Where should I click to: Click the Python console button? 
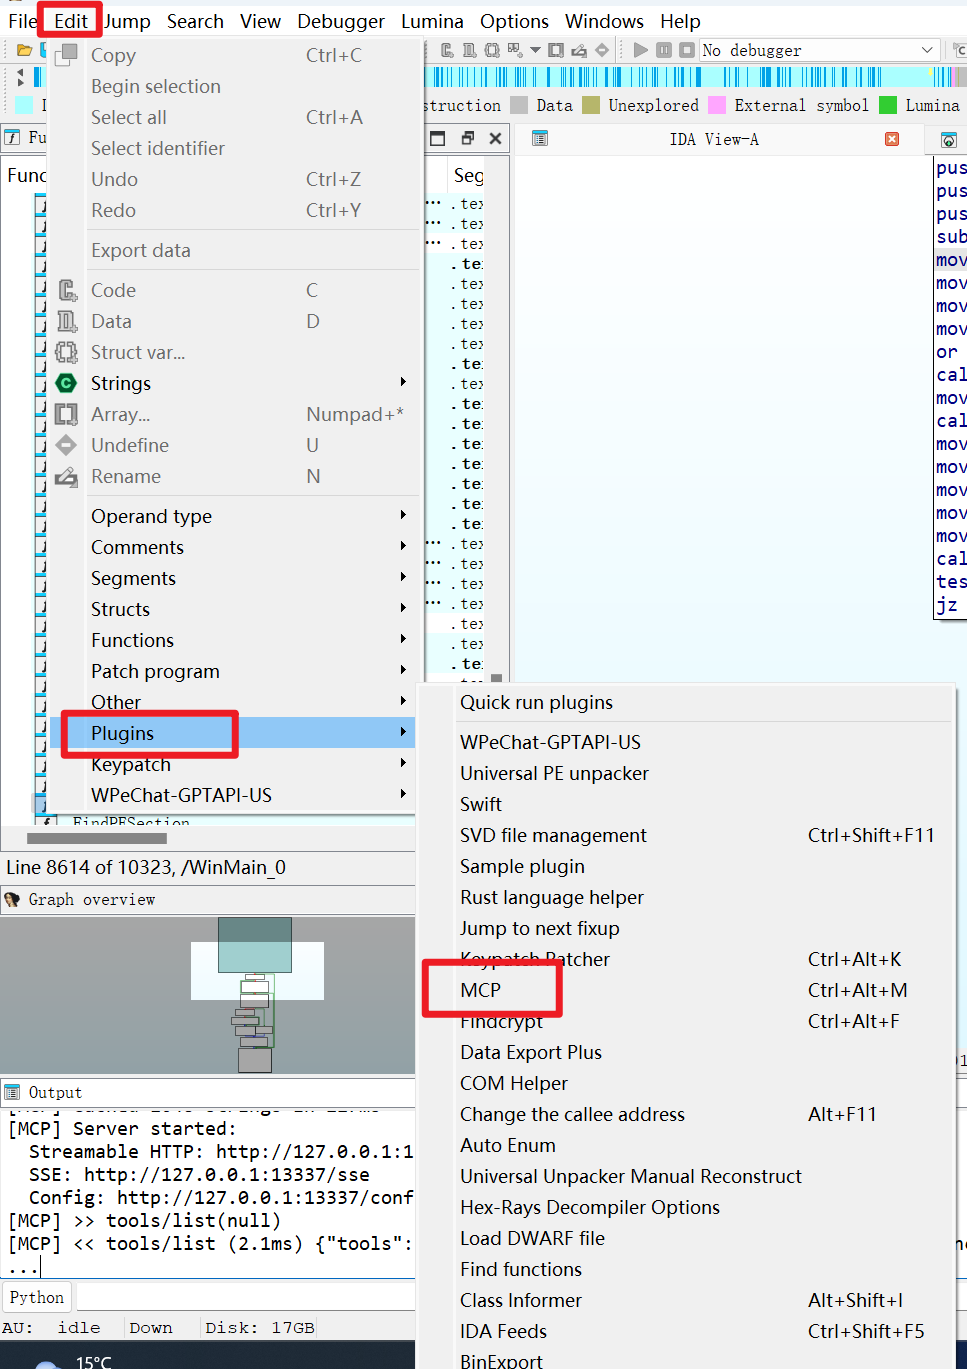click(x=37, y=1297)
